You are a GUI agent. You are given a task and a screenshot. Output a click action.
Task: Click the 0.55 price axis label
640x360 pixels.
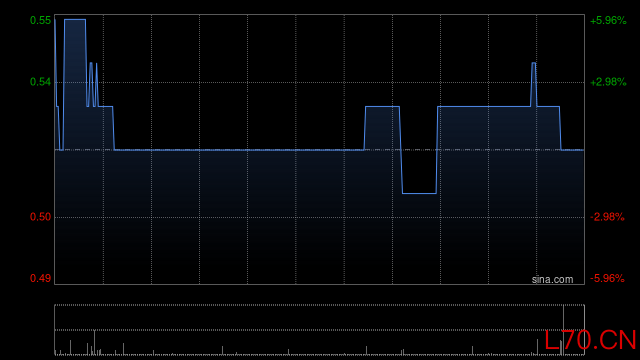pyautogui.click(x=40, y=20)
